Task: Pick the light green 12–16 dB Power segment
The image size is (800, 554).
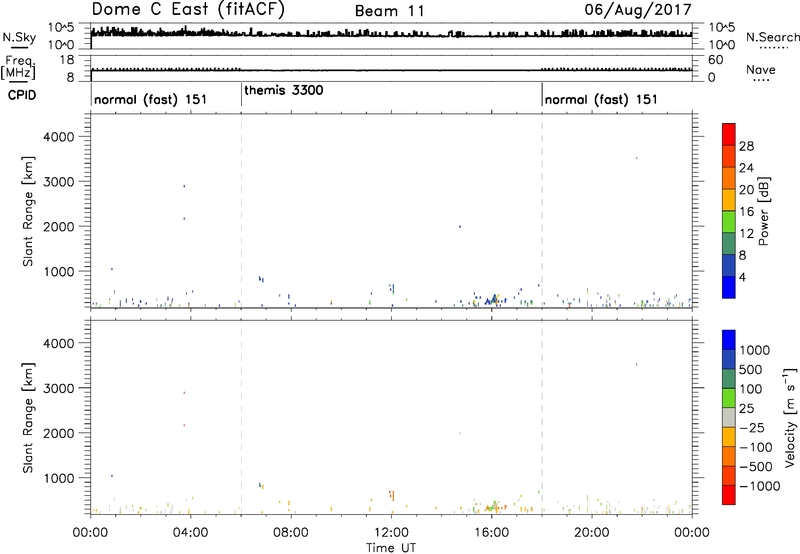Action: pyautogui.click(x=729, y=221)
